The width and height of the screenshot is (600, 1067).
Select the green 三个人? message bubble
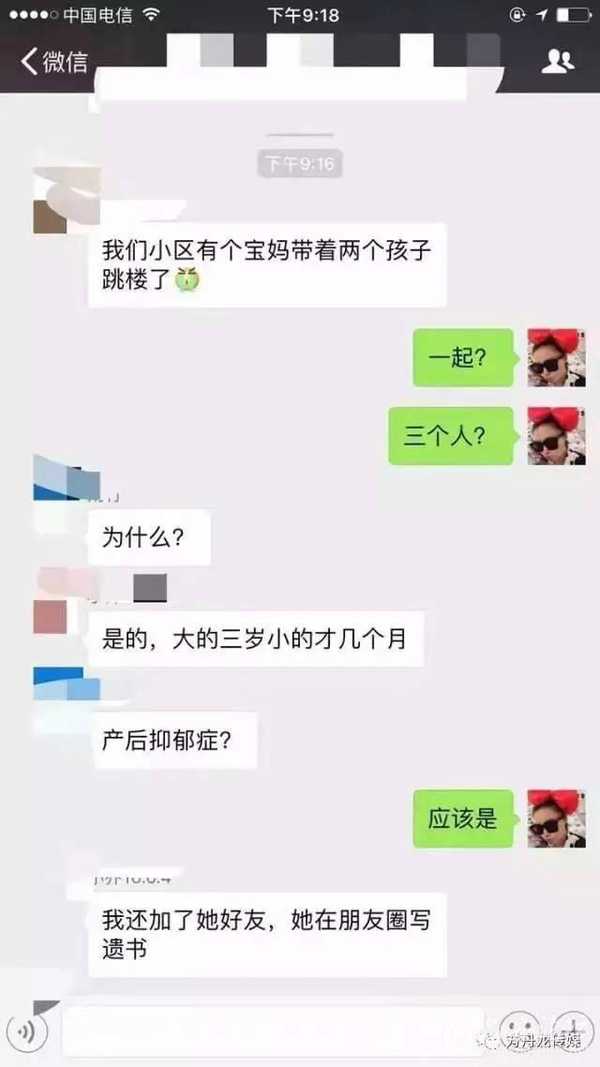451,436
